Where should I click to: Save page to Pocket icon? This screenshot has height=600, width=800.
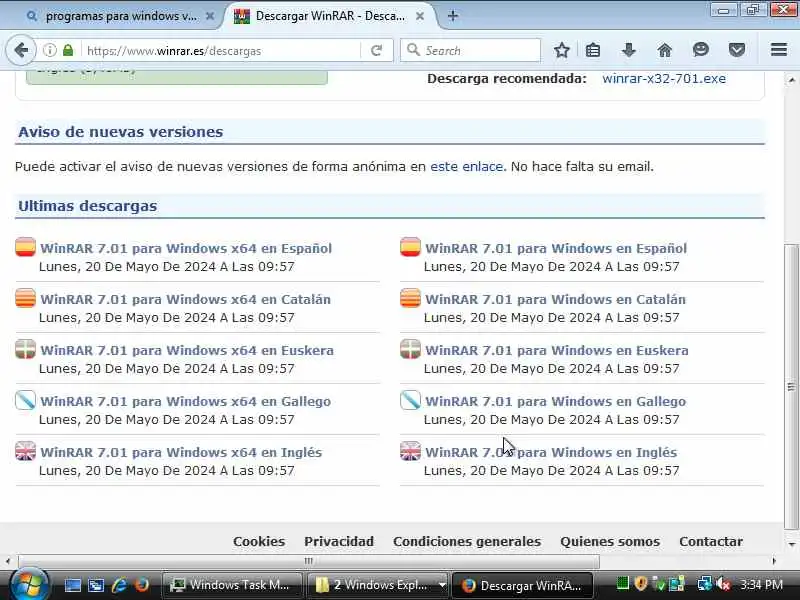[737, 50]
